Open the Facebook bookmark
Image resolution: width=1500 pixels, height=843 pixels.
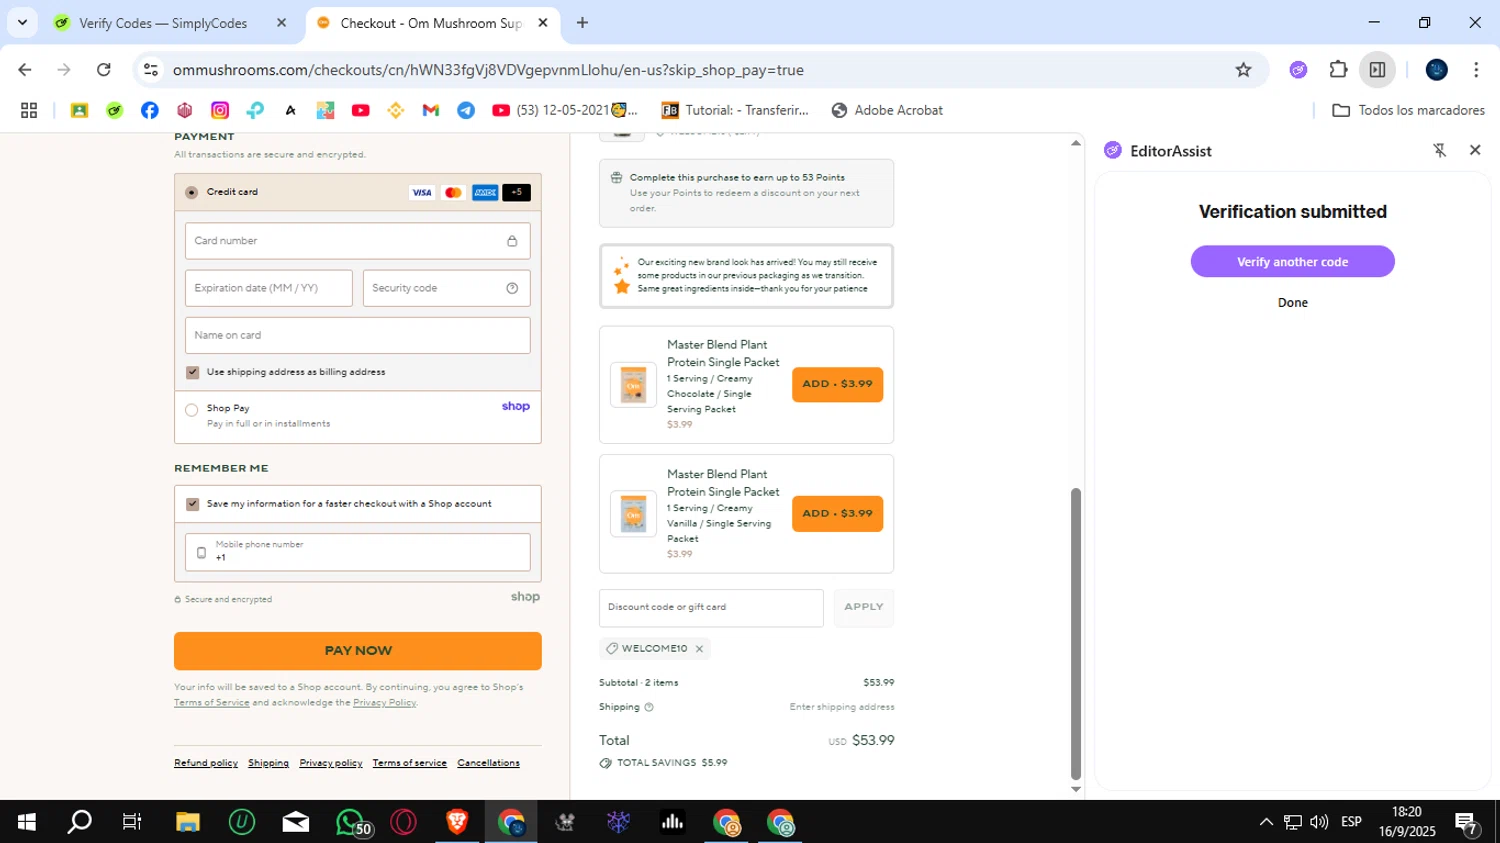tap(150, 111)
